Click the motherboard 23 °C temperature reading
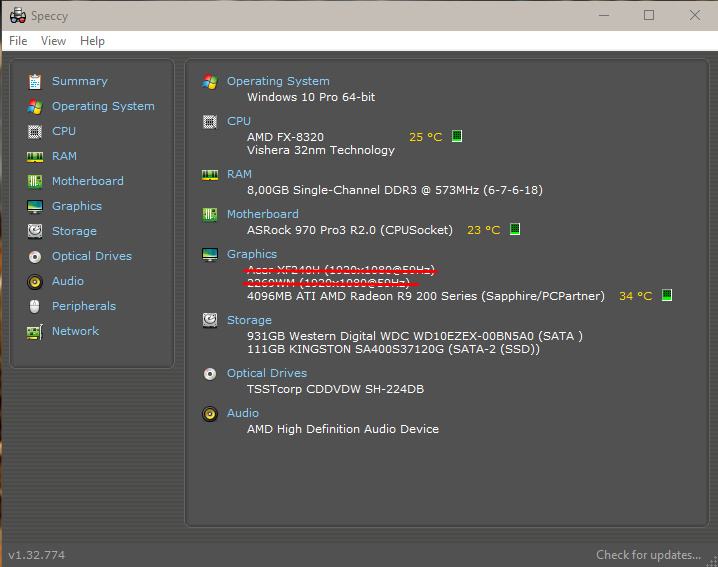The width and height of the screenshot is (718, 567). coord(483,229)
